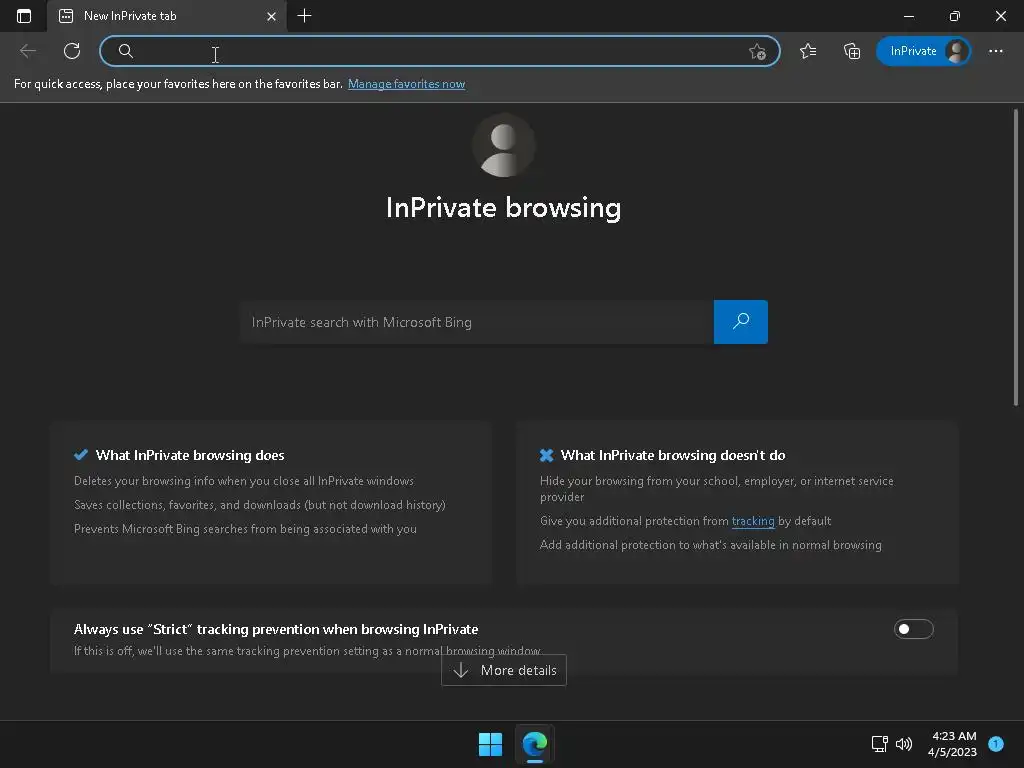This screenshot has height=768, width=1024.
Task: Open volume speaker tray icon
Action: (x=904, y=743)
